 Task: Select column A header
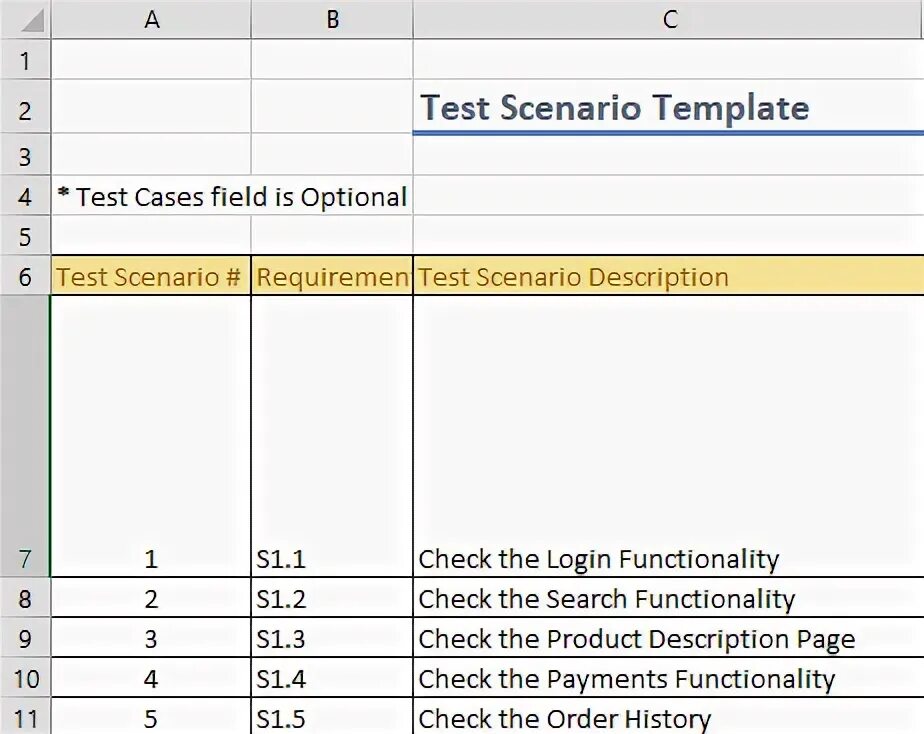pos(151,19)
